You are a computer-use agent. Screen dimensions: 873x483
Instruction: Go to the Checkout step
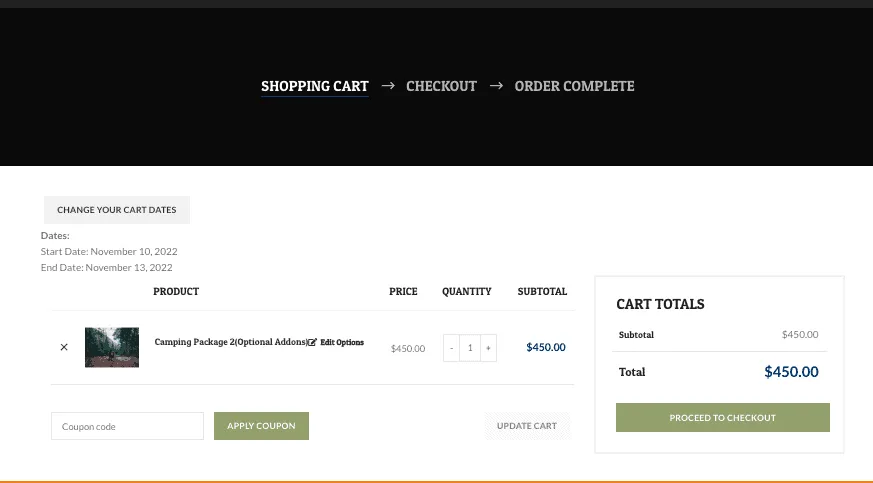(441, 86)
